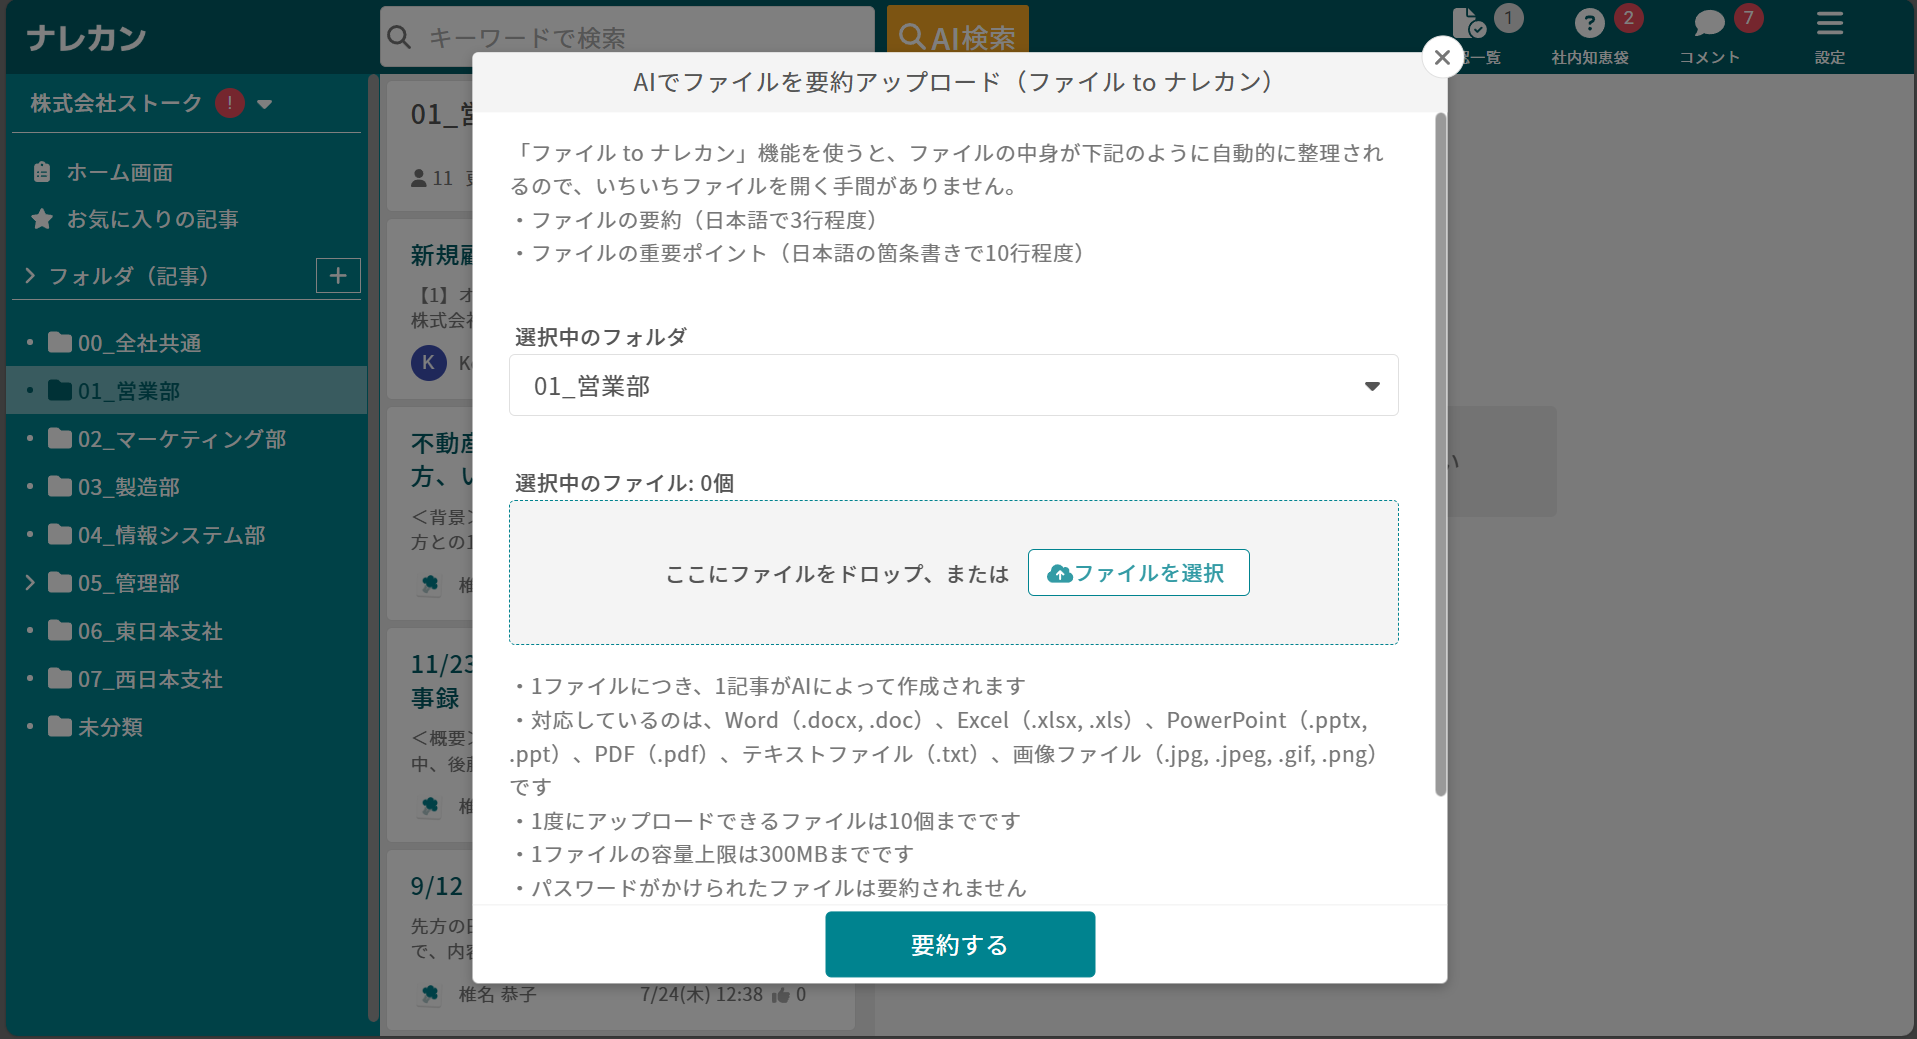
Task: Close the AI summary upload dialog
Action: [1441, 58]
